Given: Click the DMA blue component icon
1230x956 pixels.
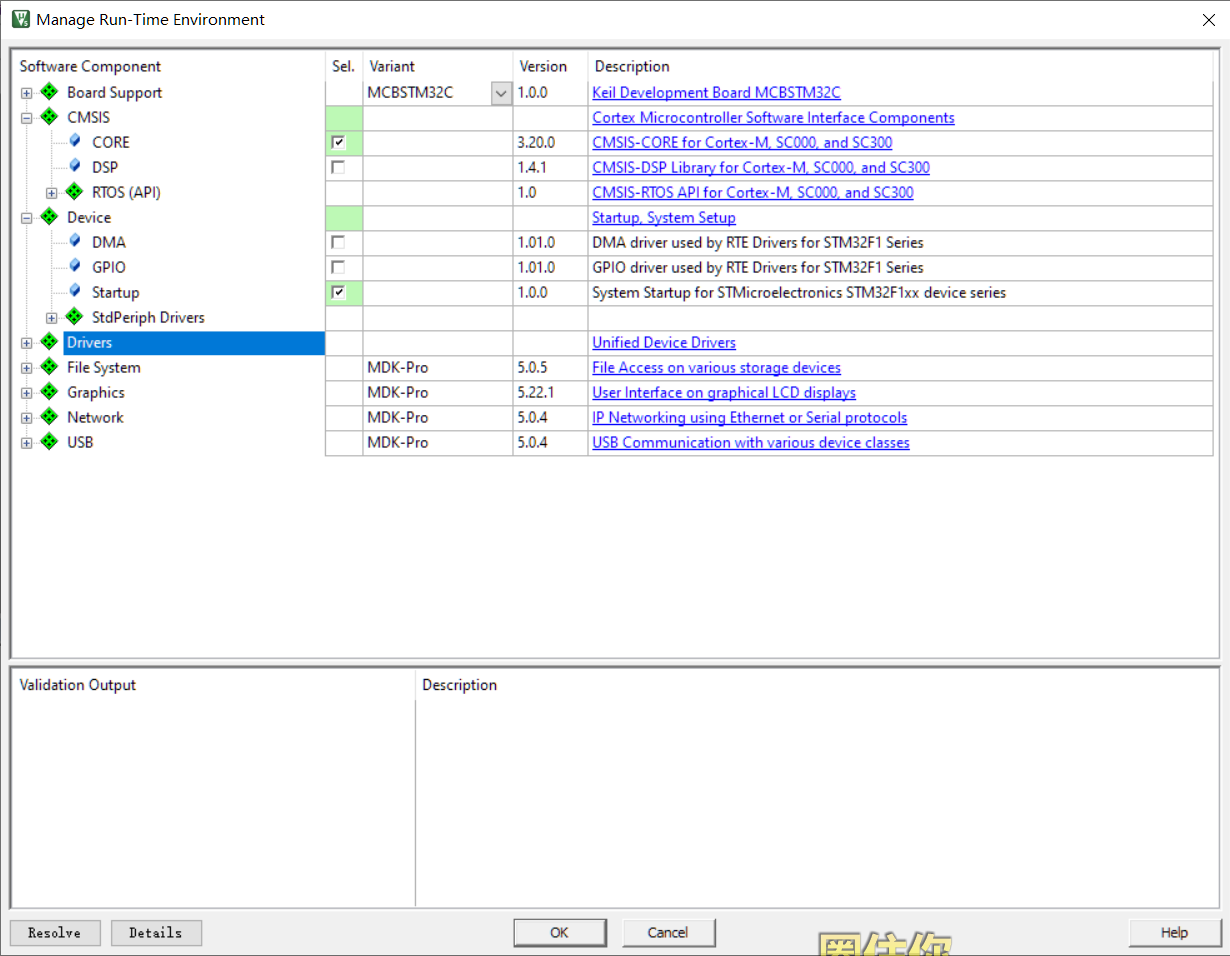Looking at the screenshot, I should (75, 241).
